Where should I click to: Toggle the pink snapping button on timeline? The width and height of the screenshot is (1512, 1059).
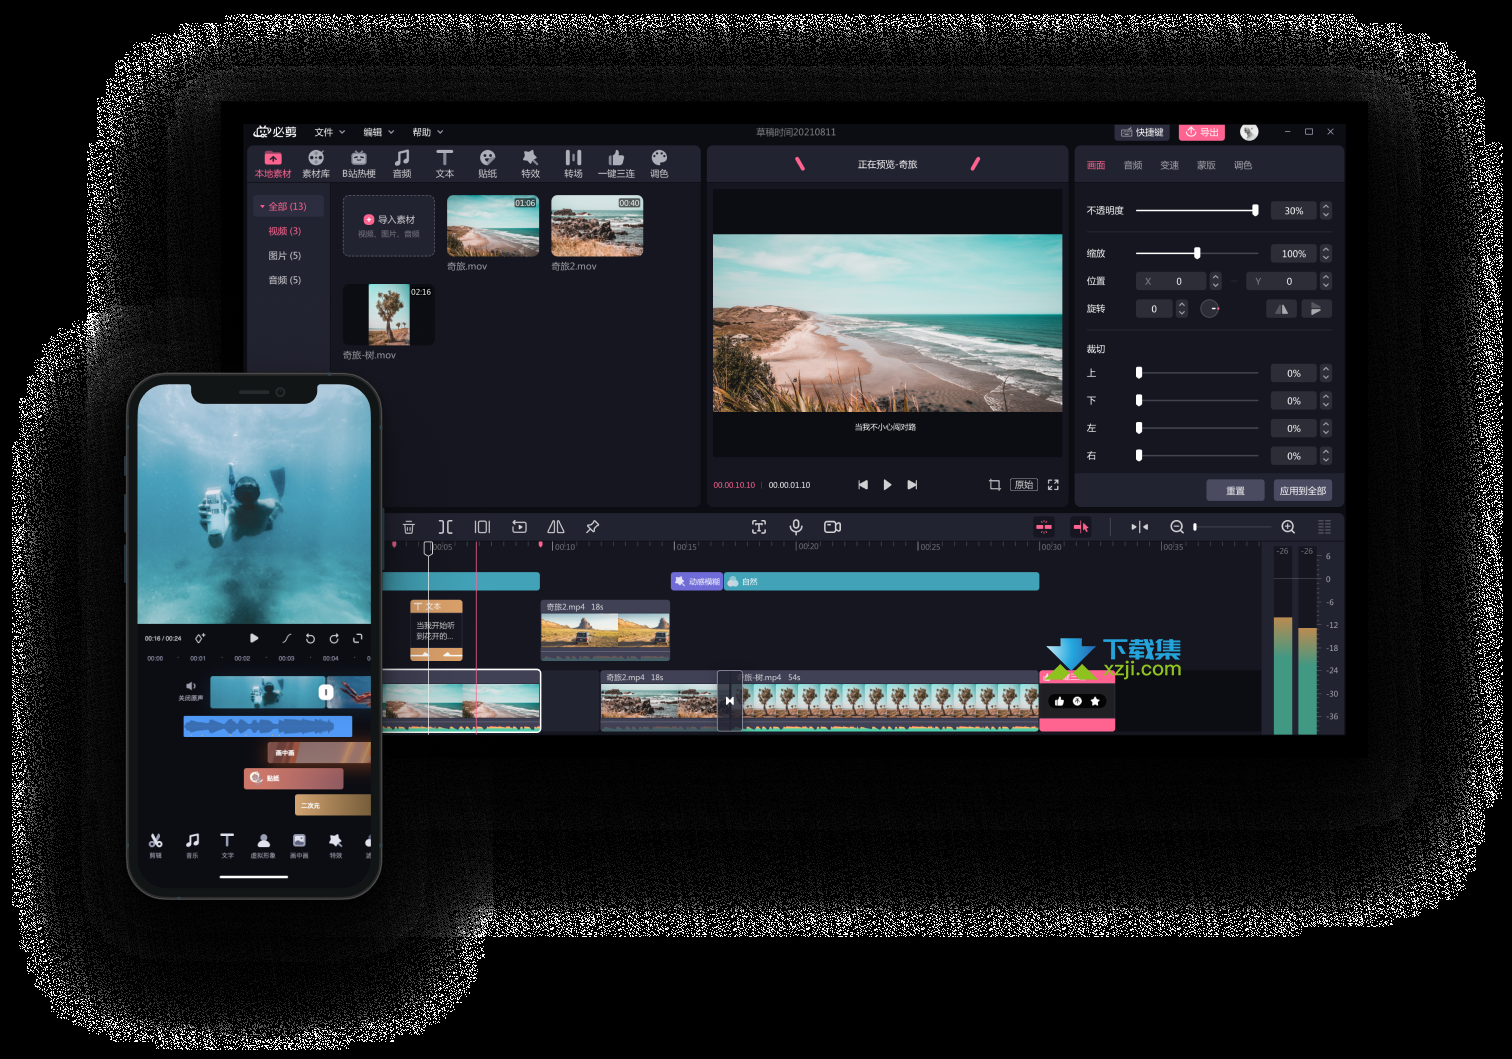(x=1044, y=527)
